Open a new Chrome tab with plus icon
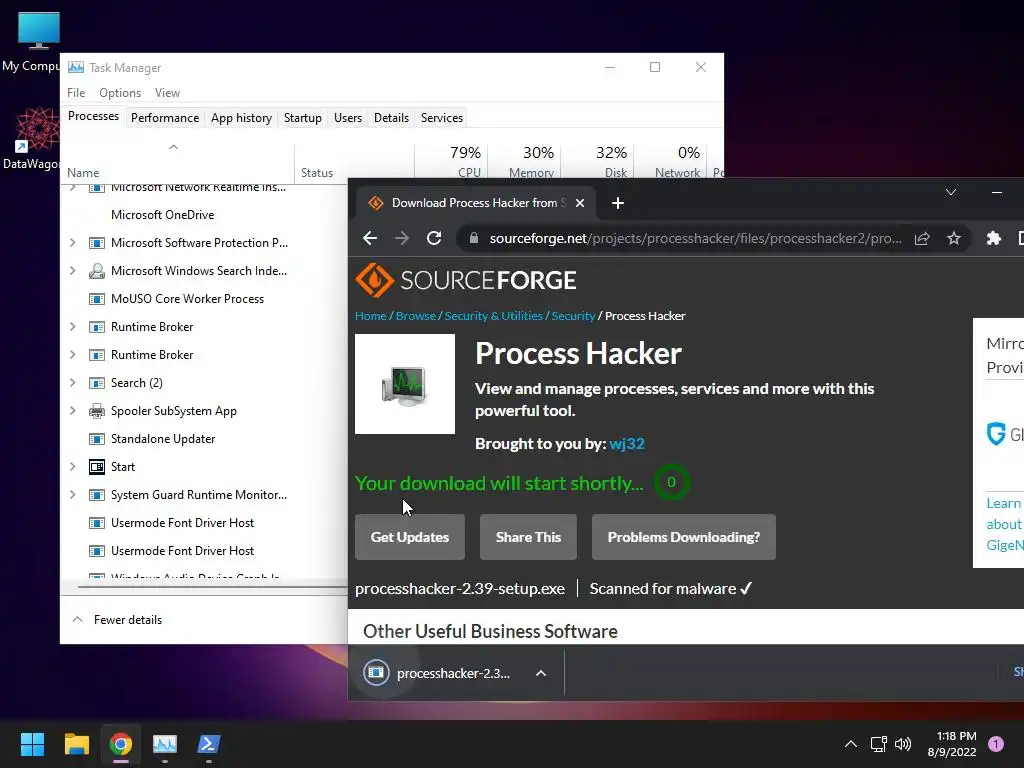The image size is (1024, 768). click(x=618, y=203)
